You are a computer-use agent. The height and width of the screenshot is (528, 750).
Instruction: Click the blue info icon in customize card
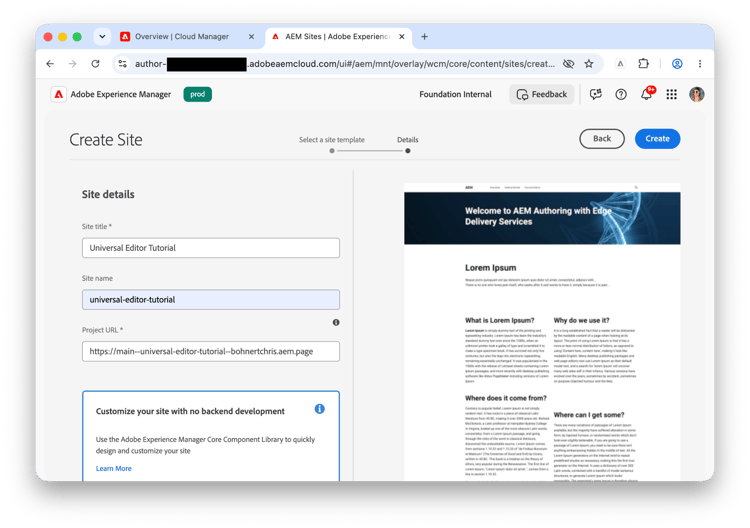(x=320, y=409)
